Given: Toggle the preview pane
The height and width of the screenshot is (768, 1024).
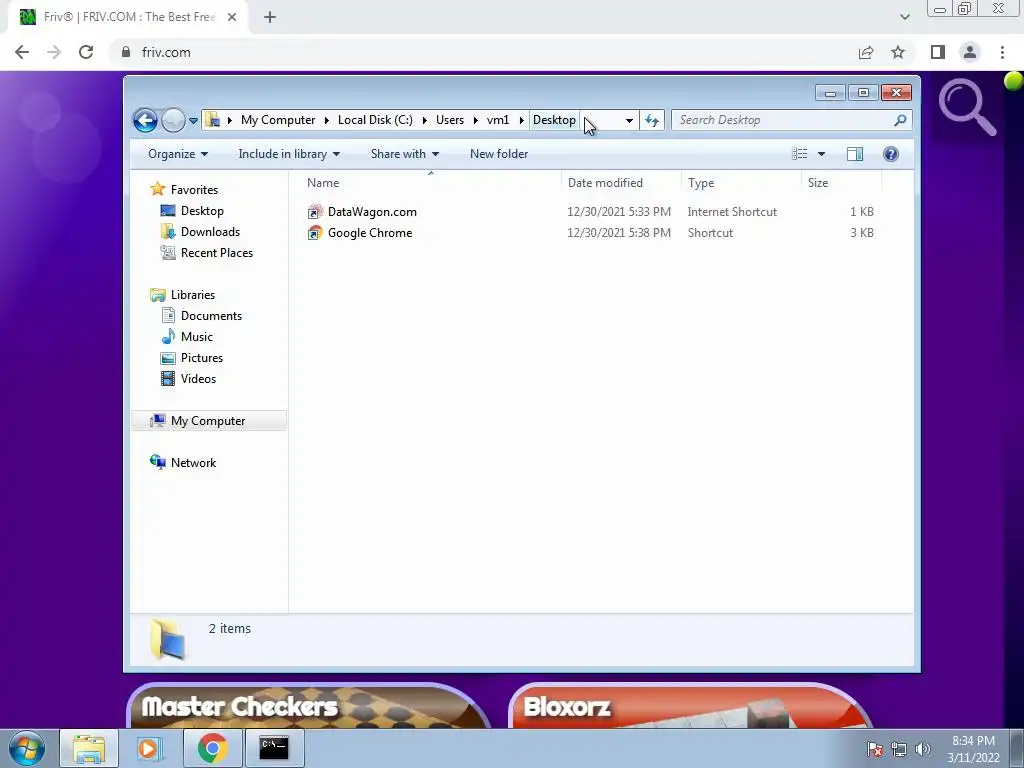Looking at the screenshot, I should point(855,154).
